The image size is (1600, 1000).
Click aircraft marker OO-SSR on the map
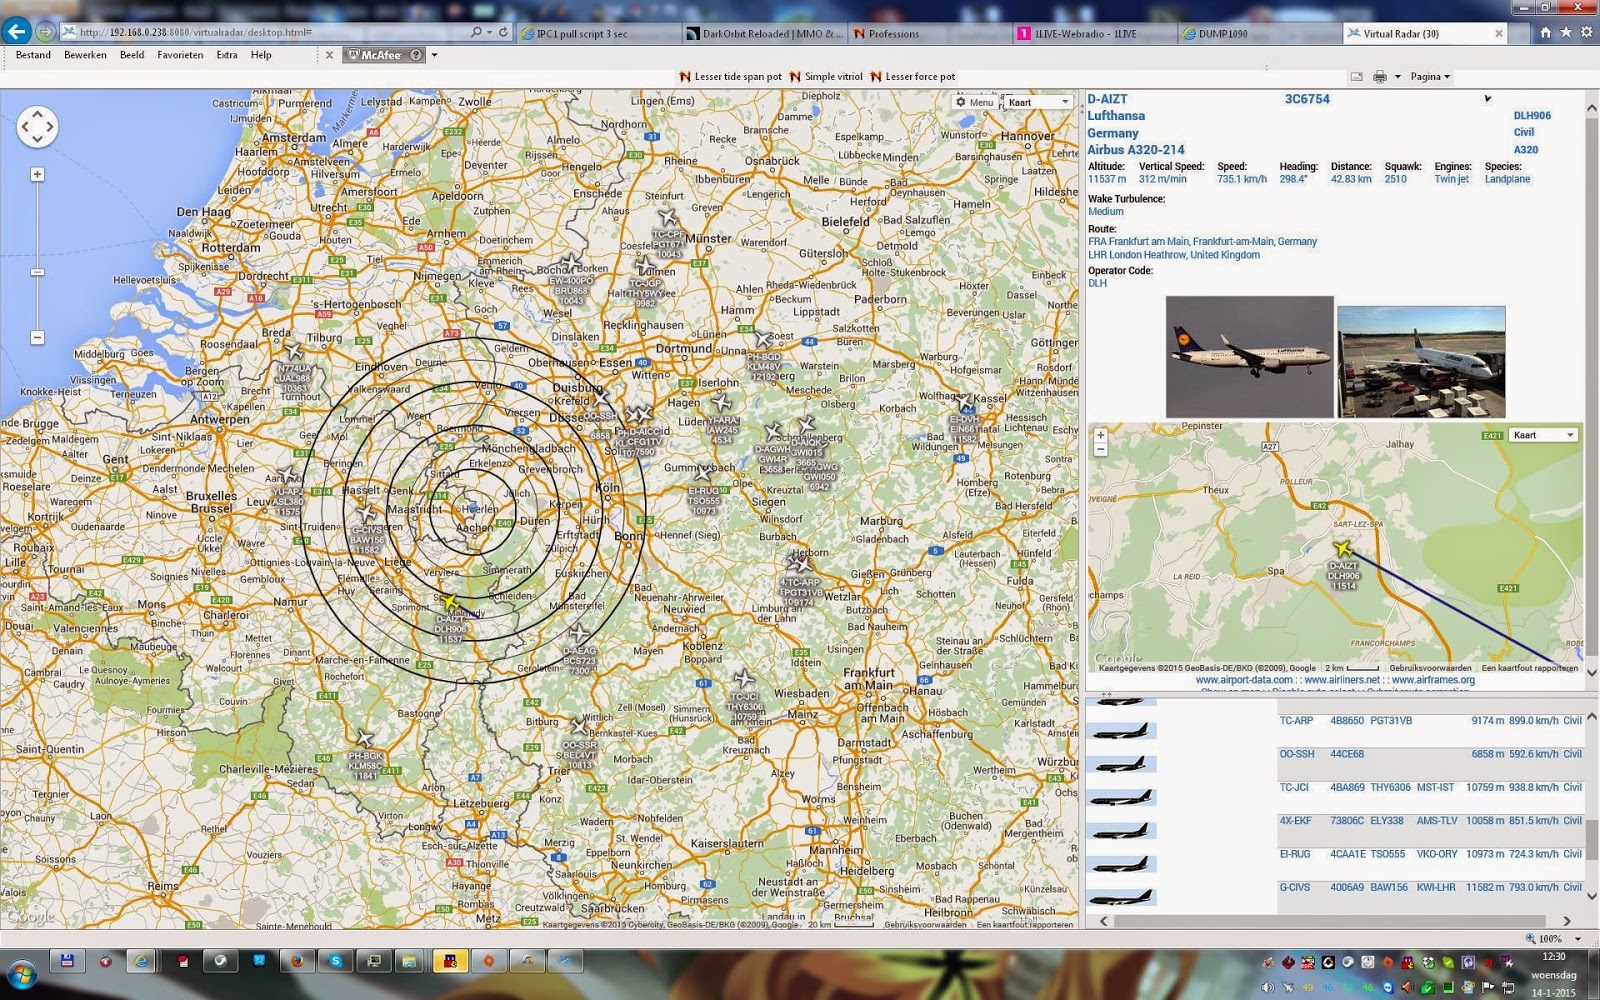pyautogui.click(x=579, y=727)
